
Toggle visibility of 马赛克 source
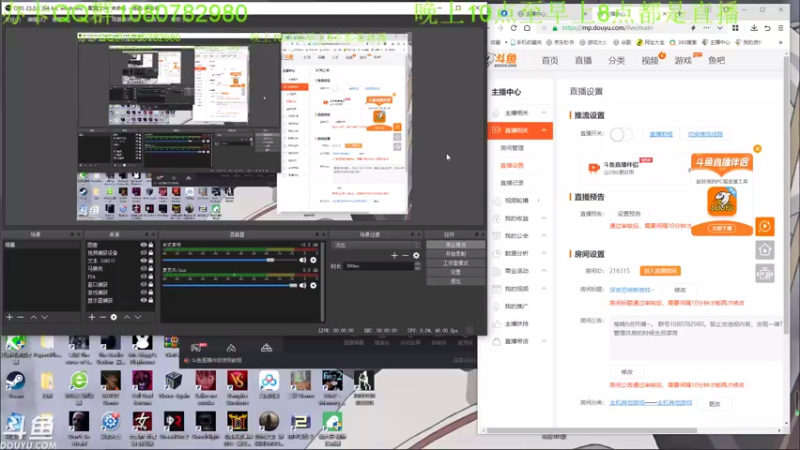143,268
